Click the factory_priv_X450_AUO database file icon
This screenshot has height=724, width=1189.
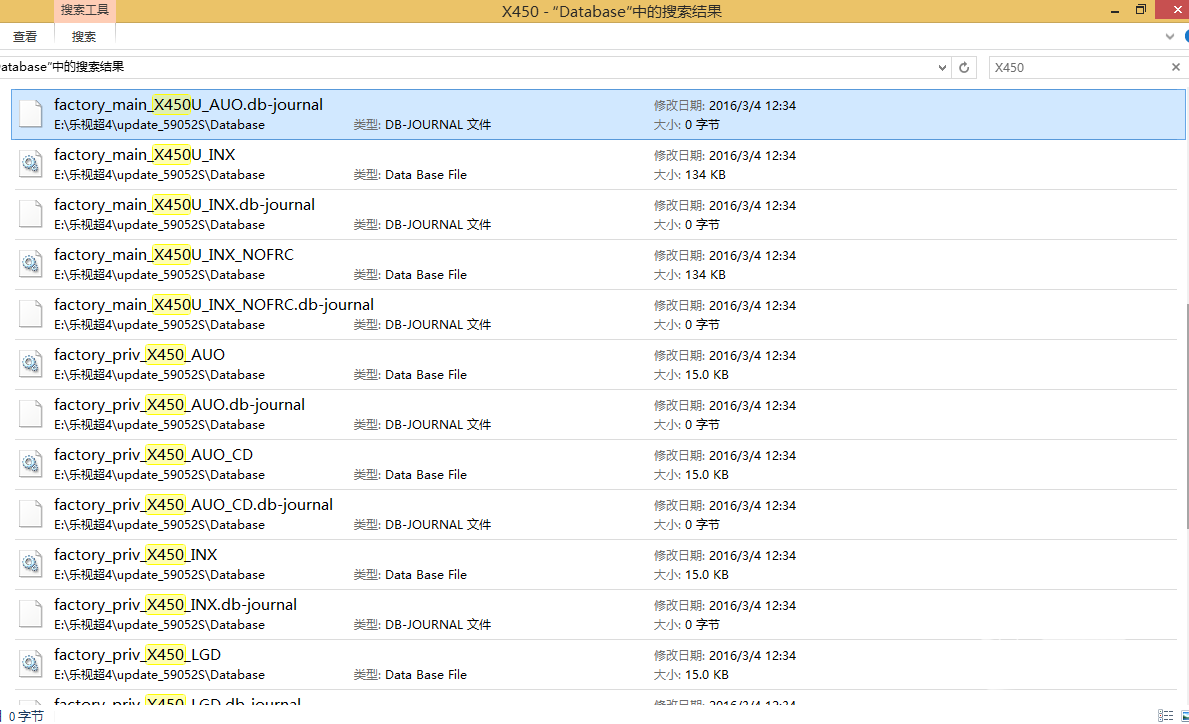pyautogui.click(x=30, y=364)
